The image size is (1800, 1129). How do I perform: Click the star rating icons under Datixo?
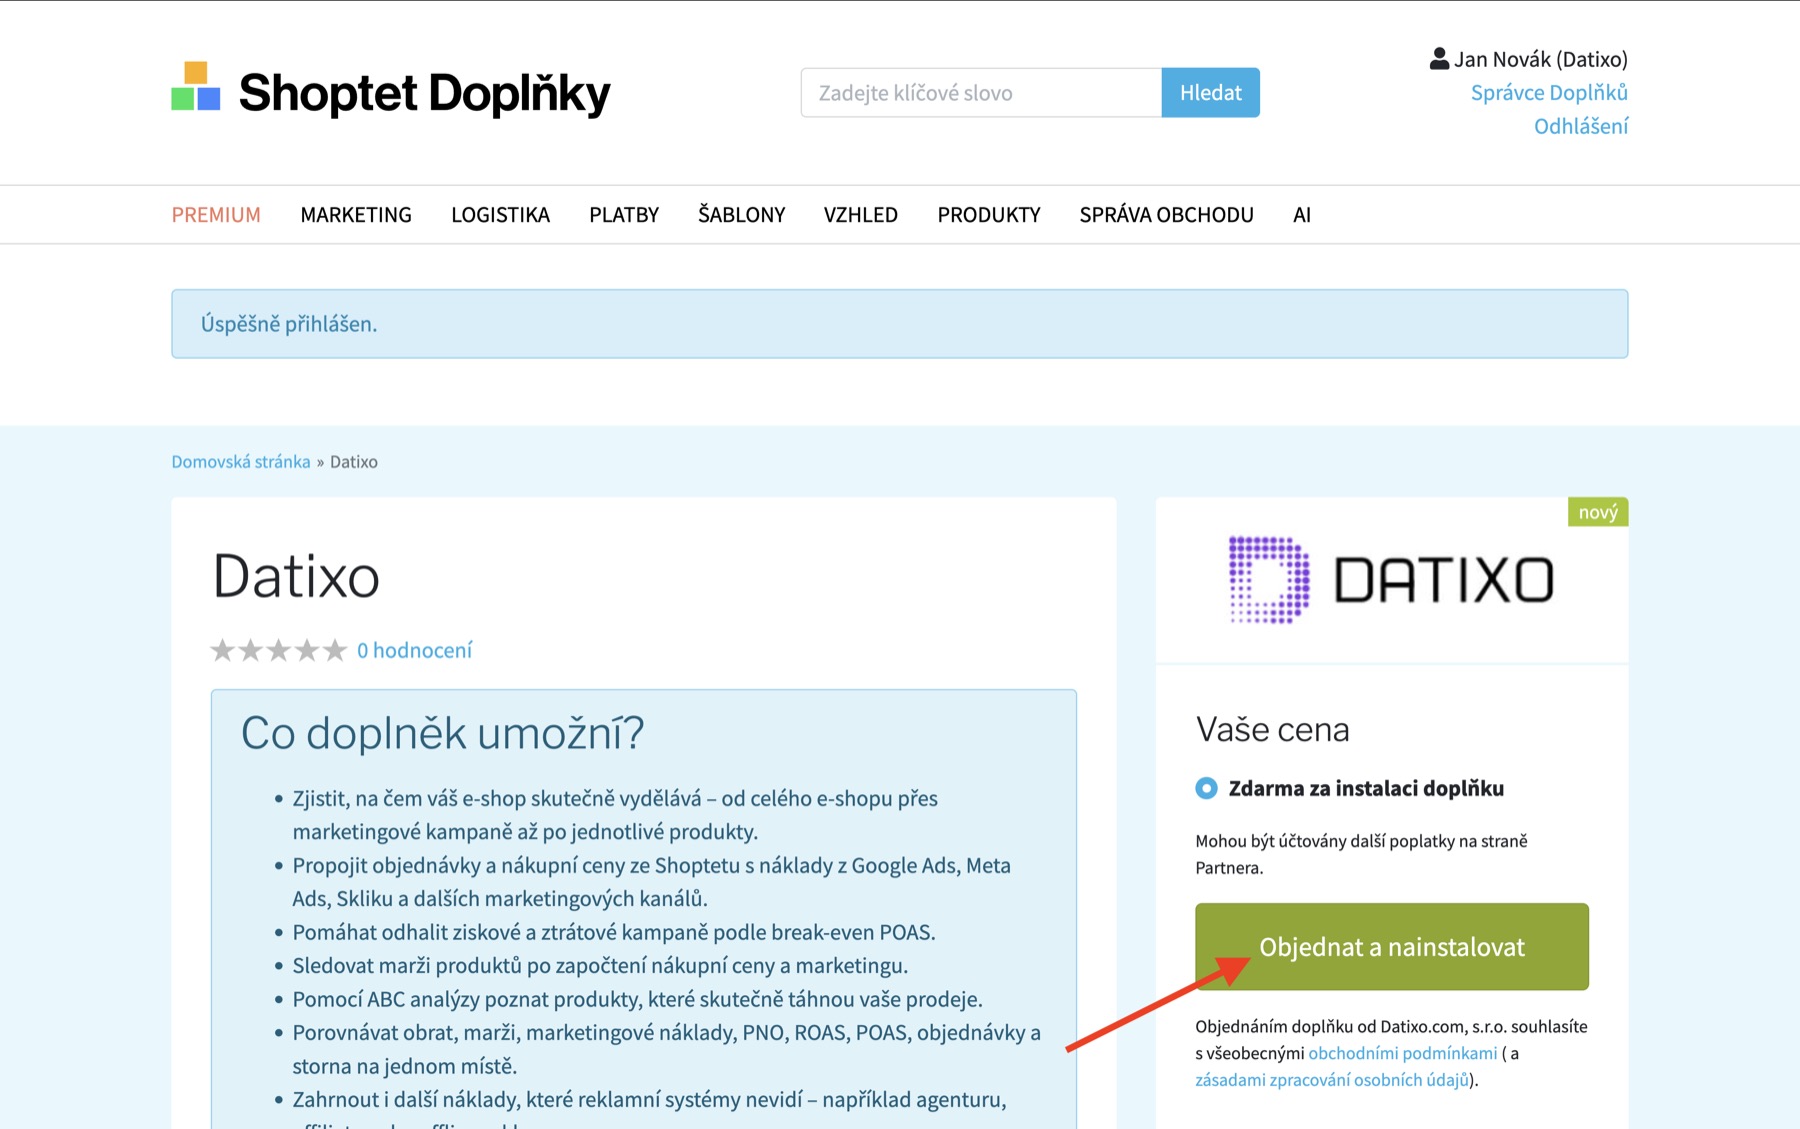coord(278,651)
